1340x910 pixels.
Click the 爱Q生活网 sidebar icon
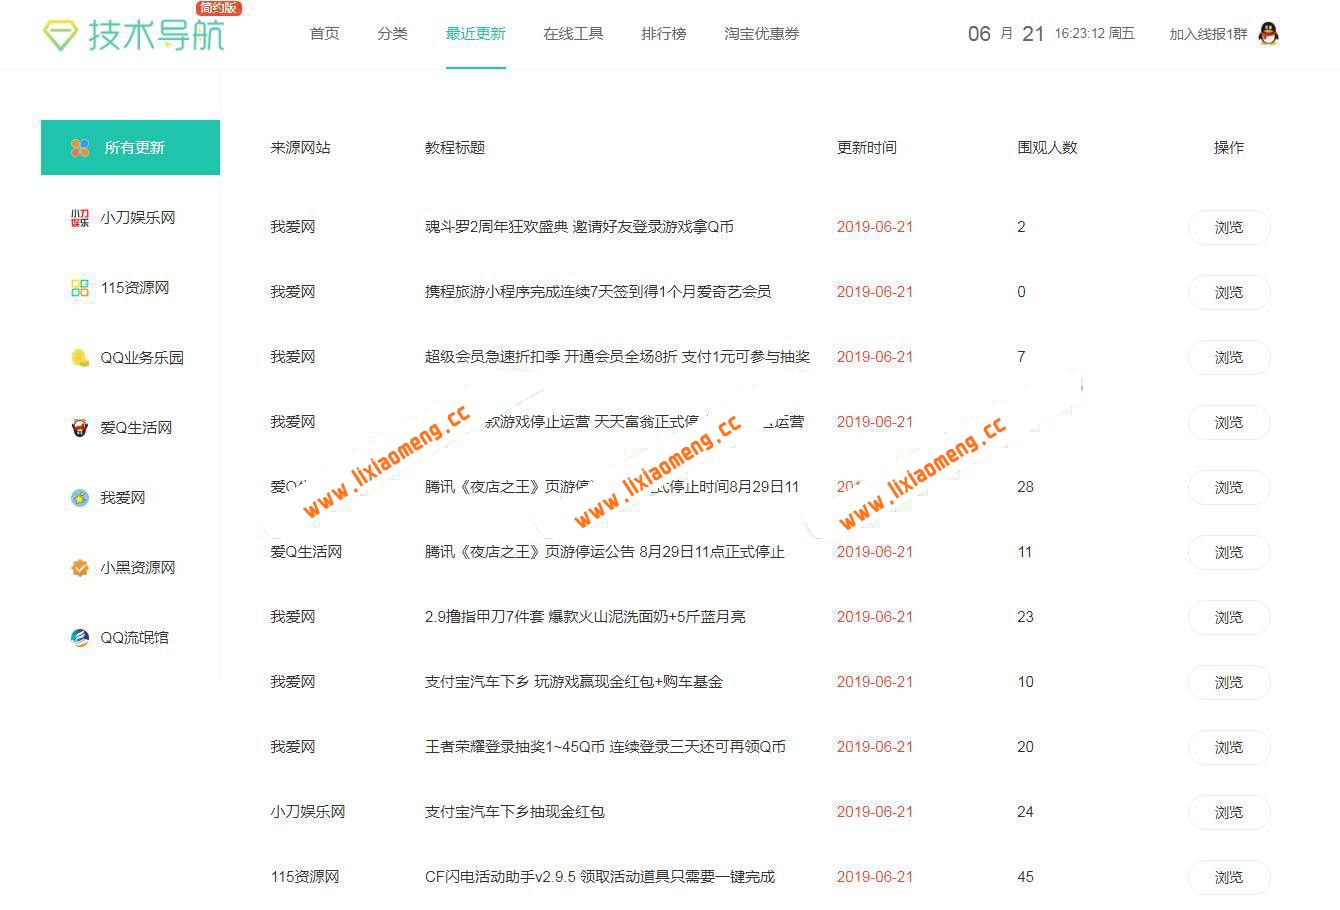pyautogui.click(x=80, y=427)
